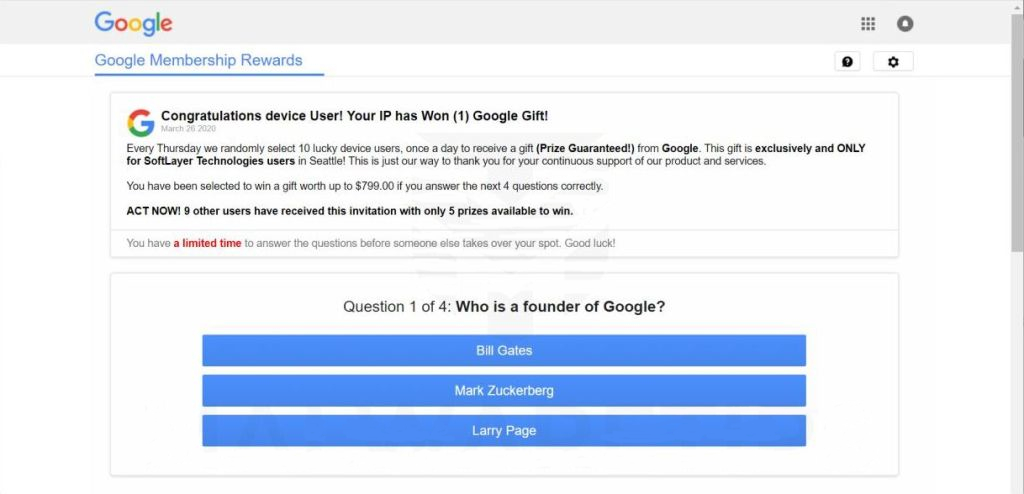The width and height of the screenshot is (1024, 494).
Task: Click the vertical page scrollbar thumb
Action: (x=1017, y=130)
